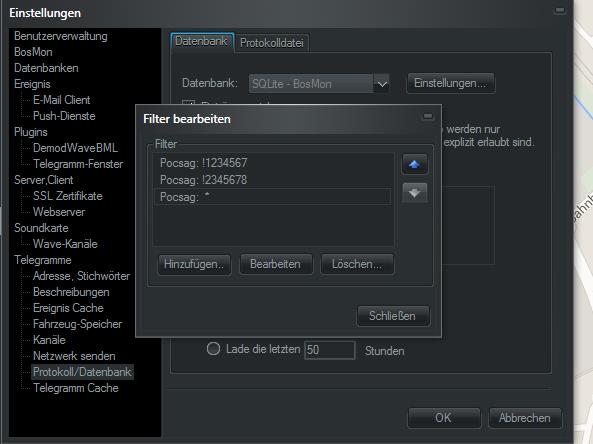Select the SQLite - BosMon combo box
This screenshot has width=593, height=444.
pos(319,84)
